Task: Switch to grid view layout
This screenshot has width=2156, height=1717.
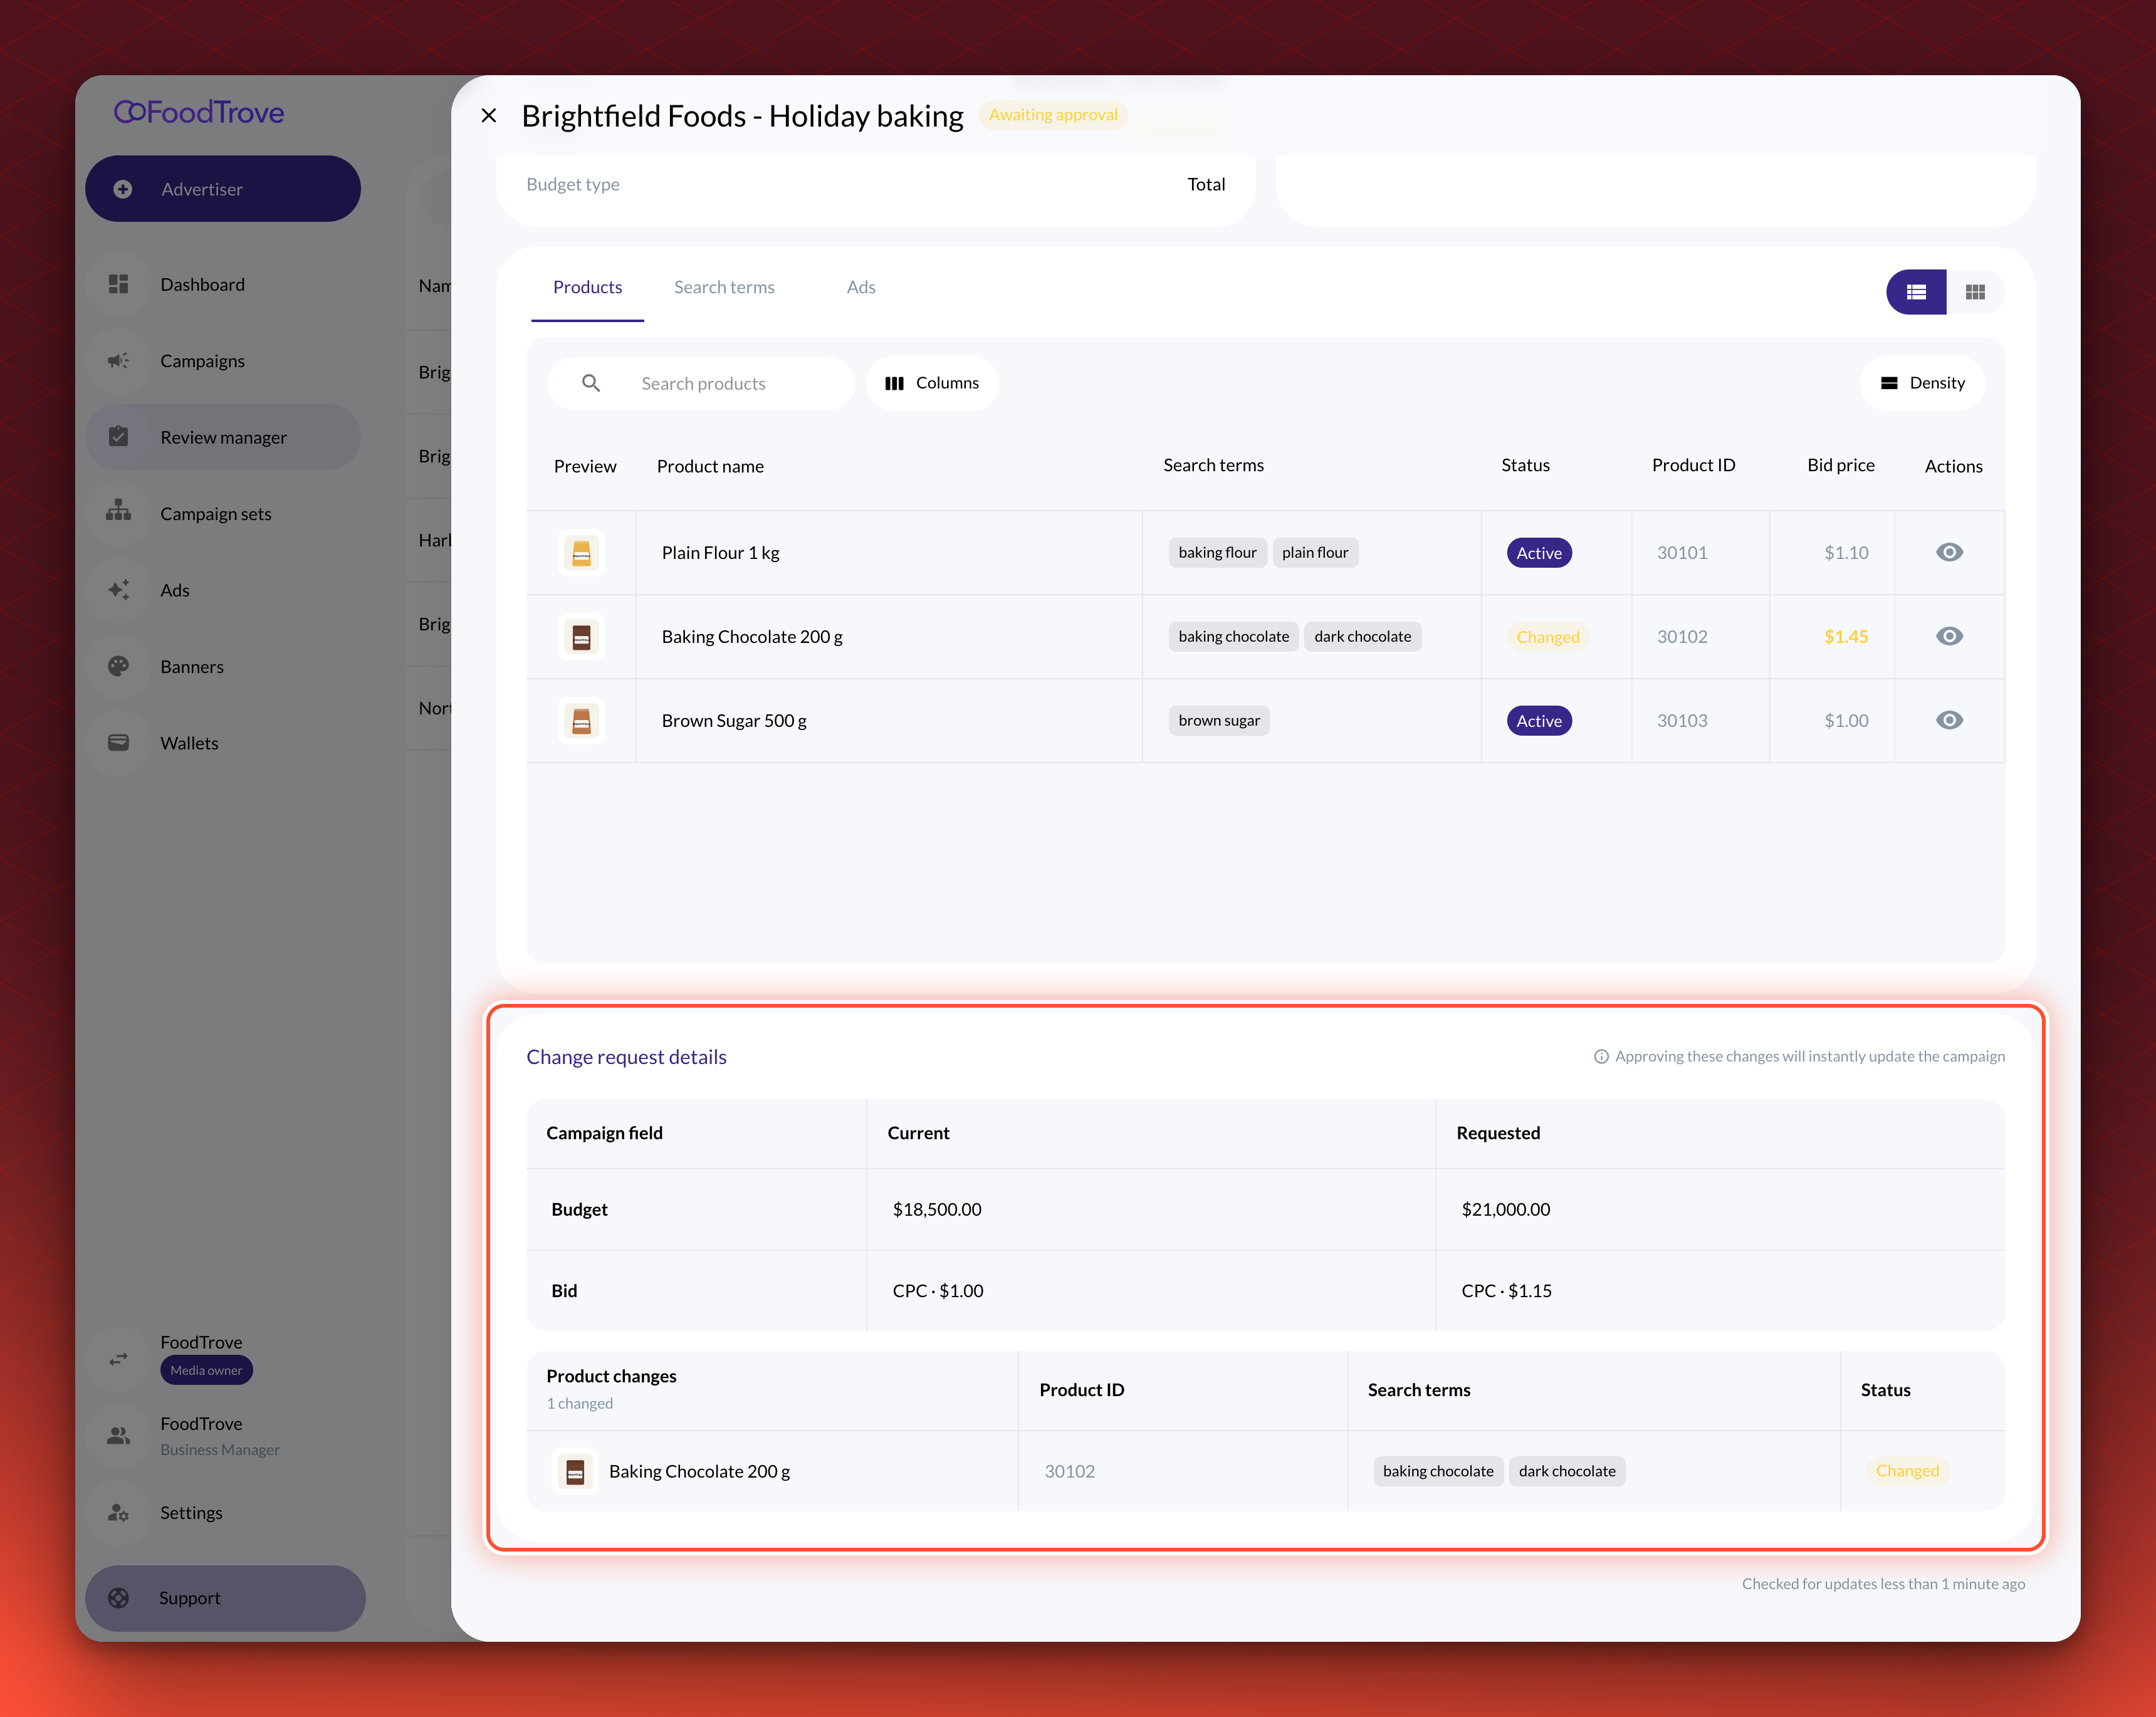Action: click(1975, 292)
